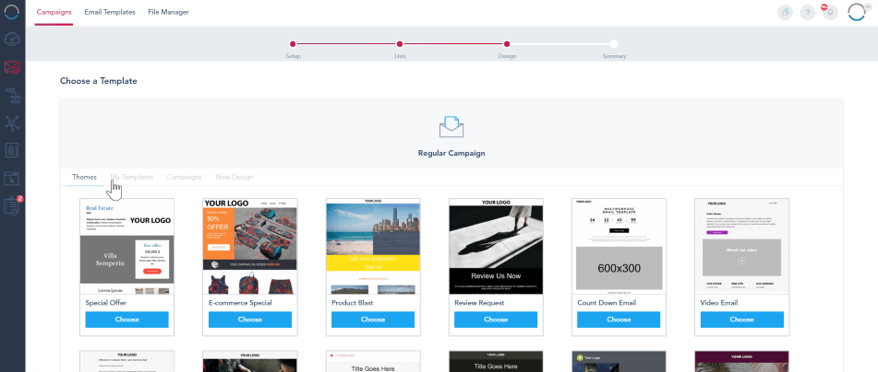Open the landing page sidebar icon

[12, 179]
